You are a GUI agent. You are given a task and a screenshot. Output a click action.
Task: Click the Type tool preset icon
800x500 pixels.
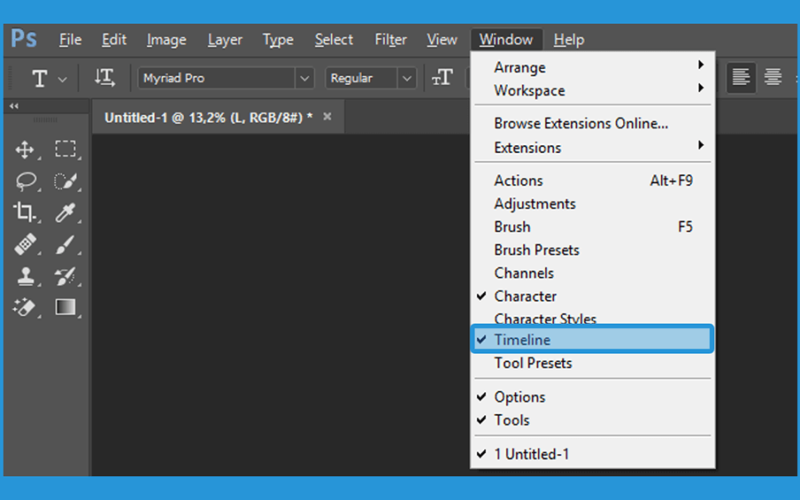coord(40,79)
